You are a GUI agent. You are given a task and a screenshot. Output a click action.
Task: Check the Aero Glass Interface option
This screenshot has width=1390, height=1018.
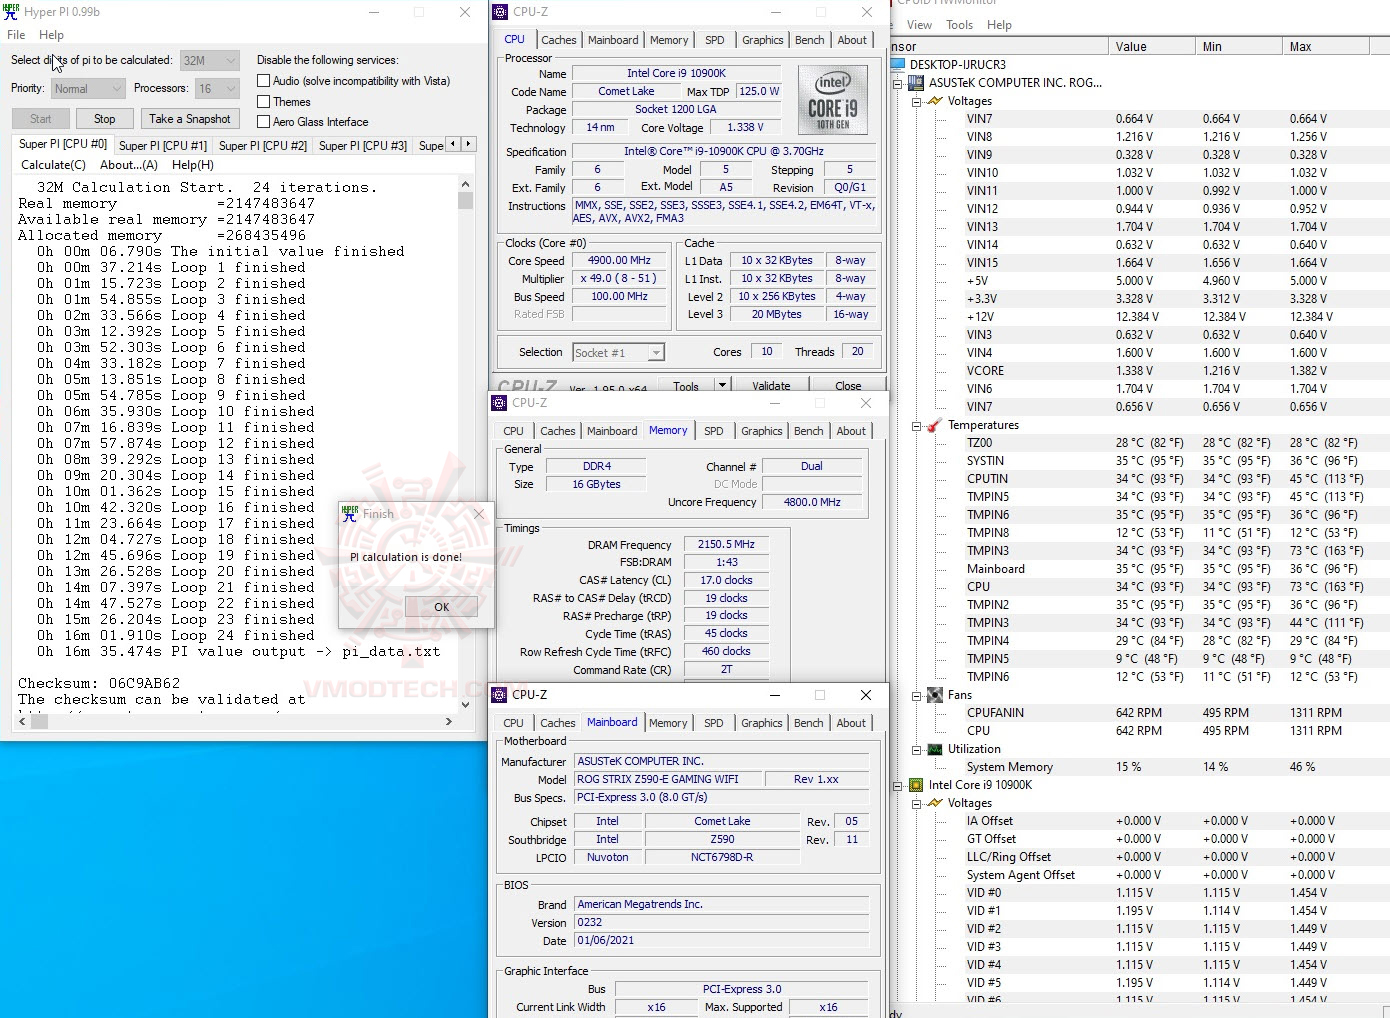point(264,122)
